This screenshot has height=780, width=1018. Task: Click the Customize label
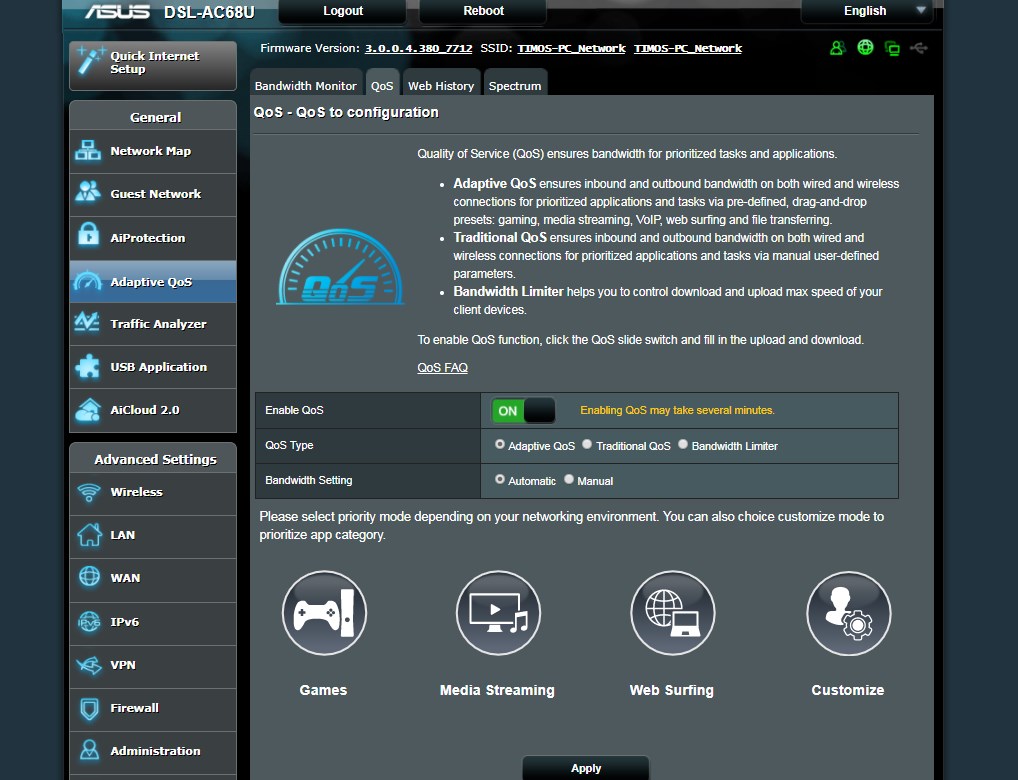848,690
